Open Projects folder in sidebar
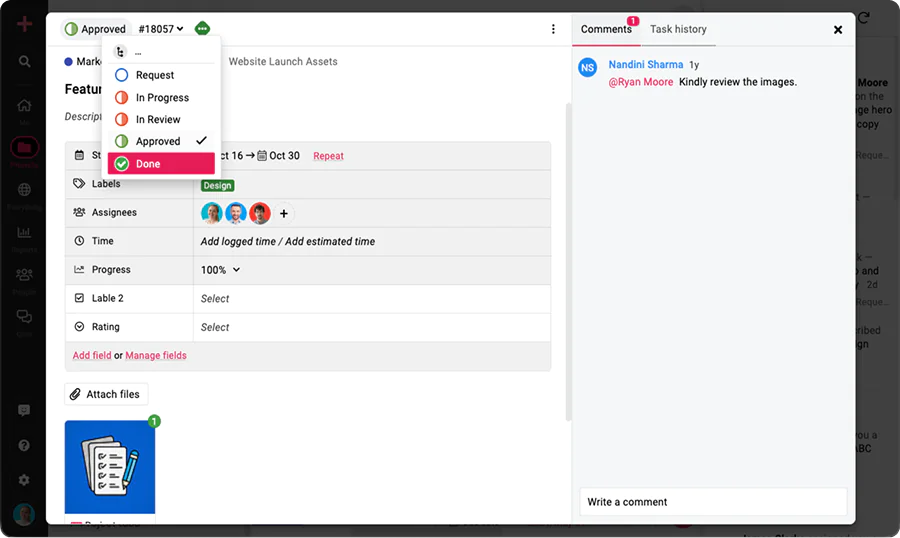The width and height of the screenshot is (900, 538). pyautogui.click(x=24, y=148)
